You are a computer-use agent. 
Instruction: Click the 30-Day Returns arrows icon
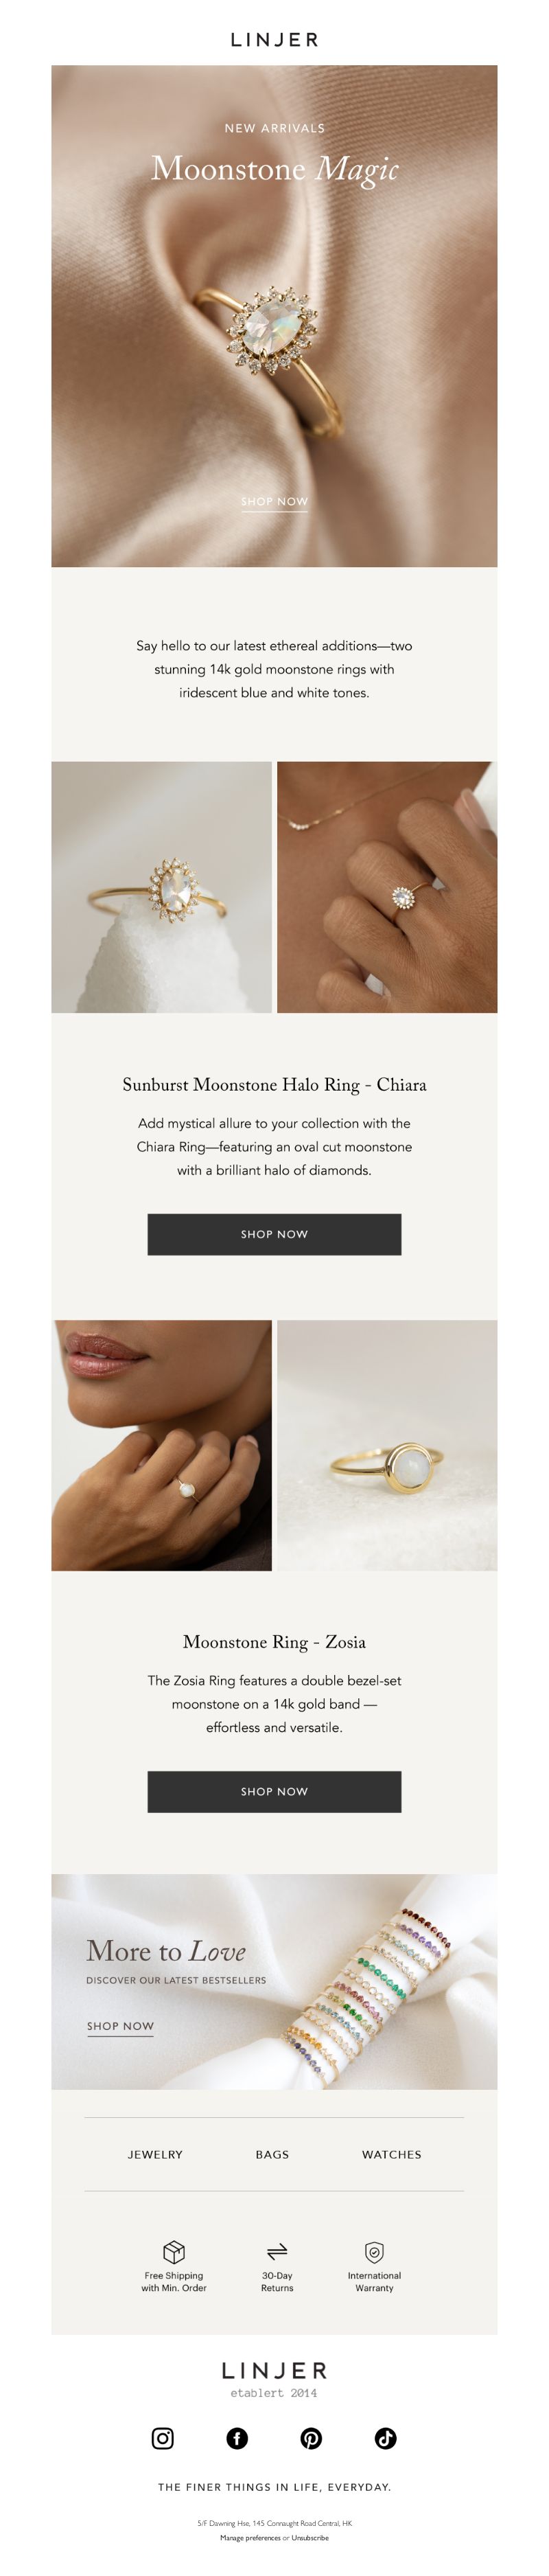pyautogui.click(x=277, y=2251)
